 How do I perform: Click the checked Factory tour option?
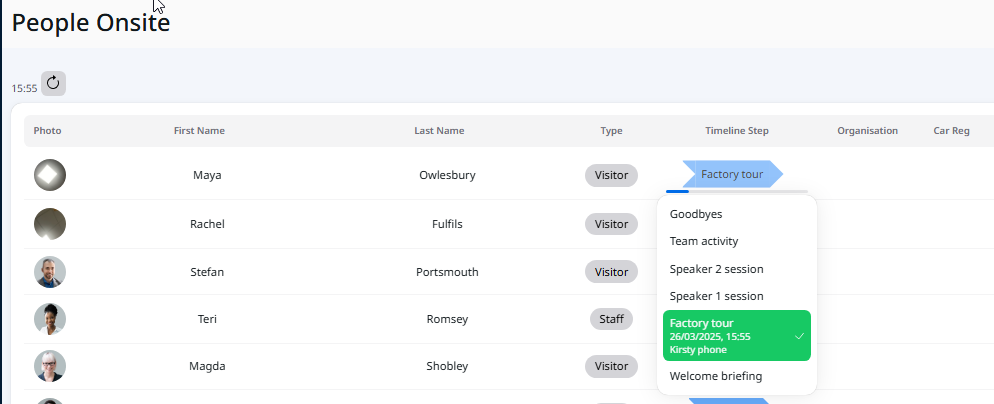coord(737,336)
